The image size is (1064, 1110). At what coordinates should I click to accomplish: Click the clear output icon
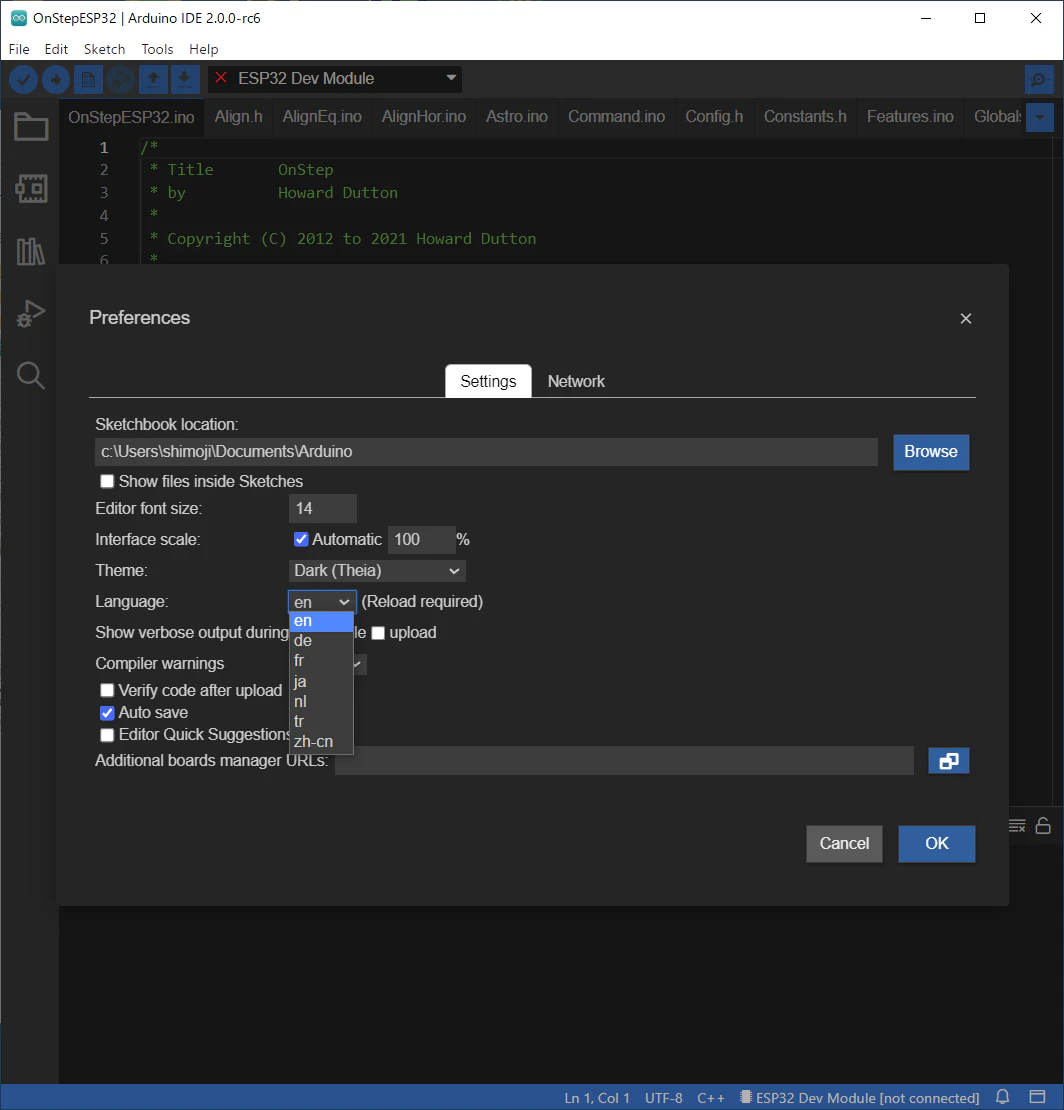(x=1017, y=825)
